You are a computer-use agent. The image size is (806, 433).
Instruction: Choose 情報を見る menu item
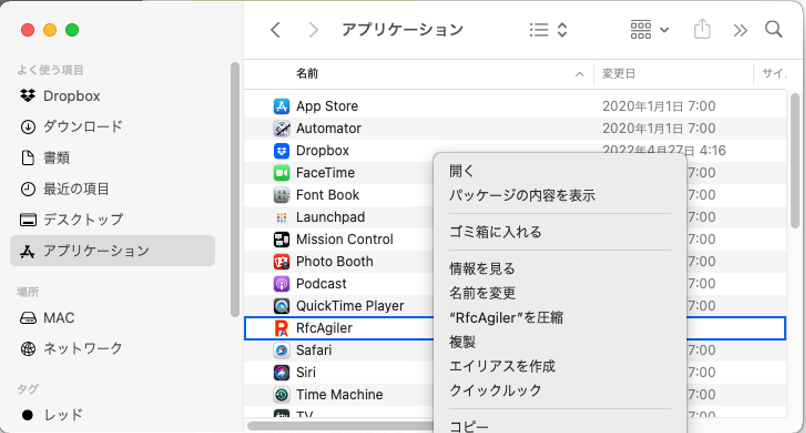560,268
